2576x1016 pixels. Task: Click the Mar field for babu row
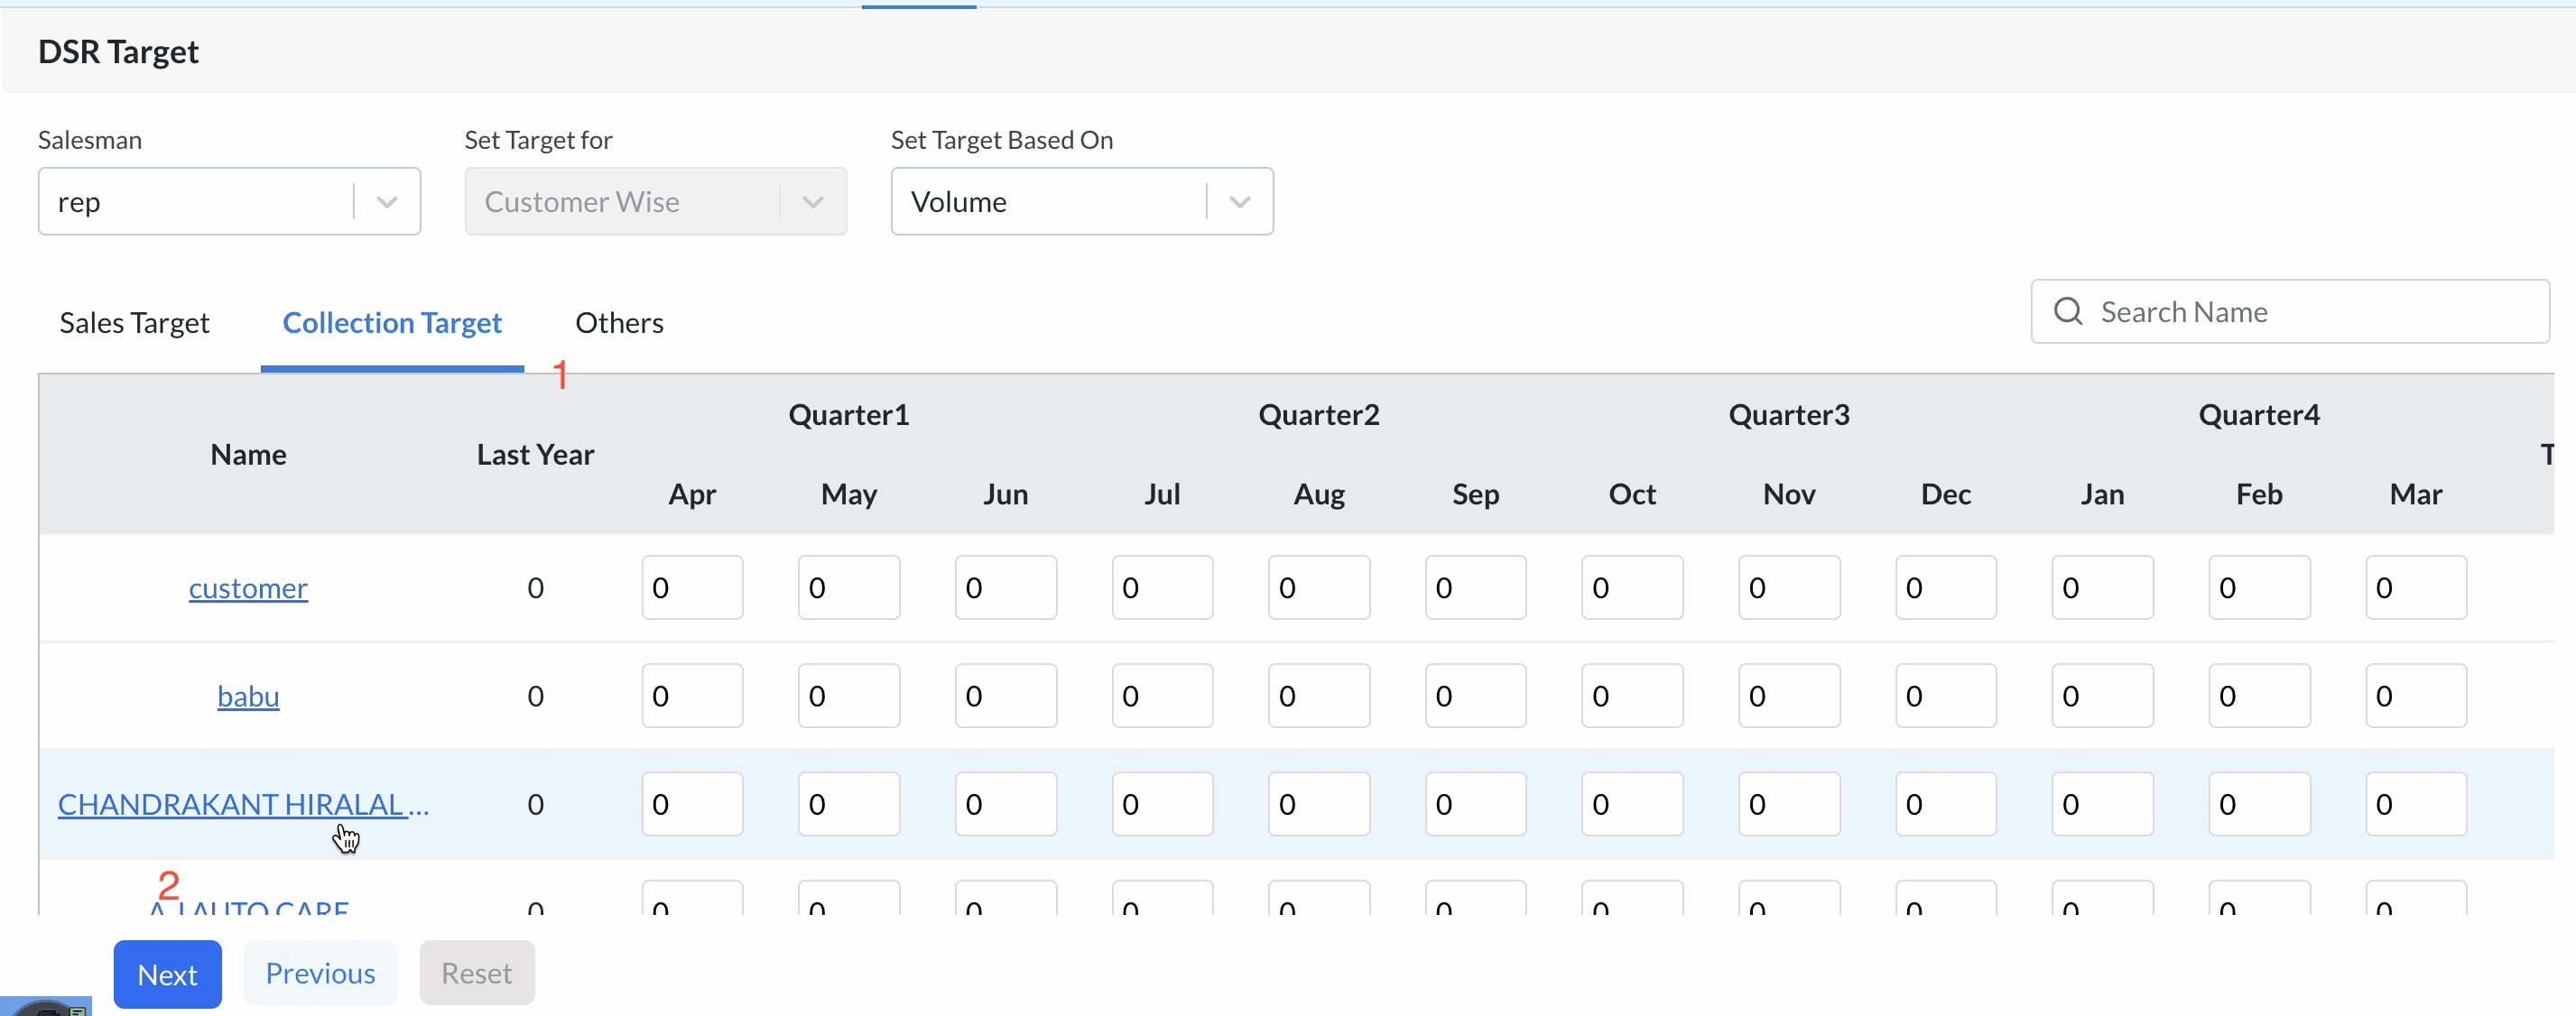2415,696
